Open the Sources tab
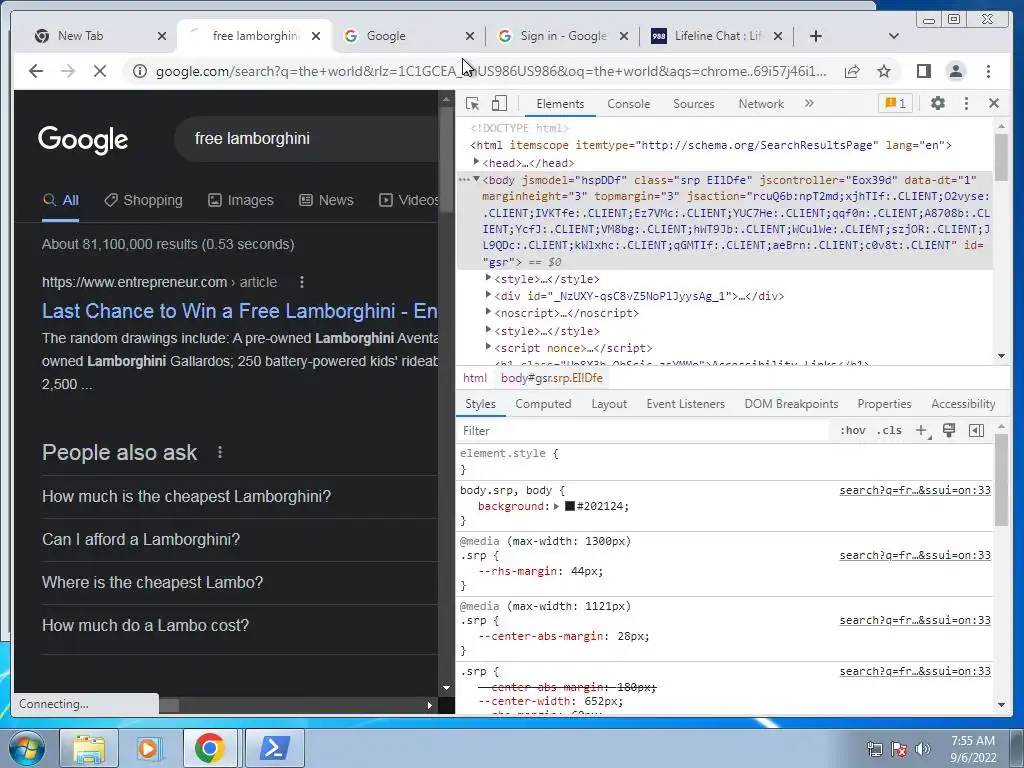Screen dimensions: 1024x768 [694, 104]
